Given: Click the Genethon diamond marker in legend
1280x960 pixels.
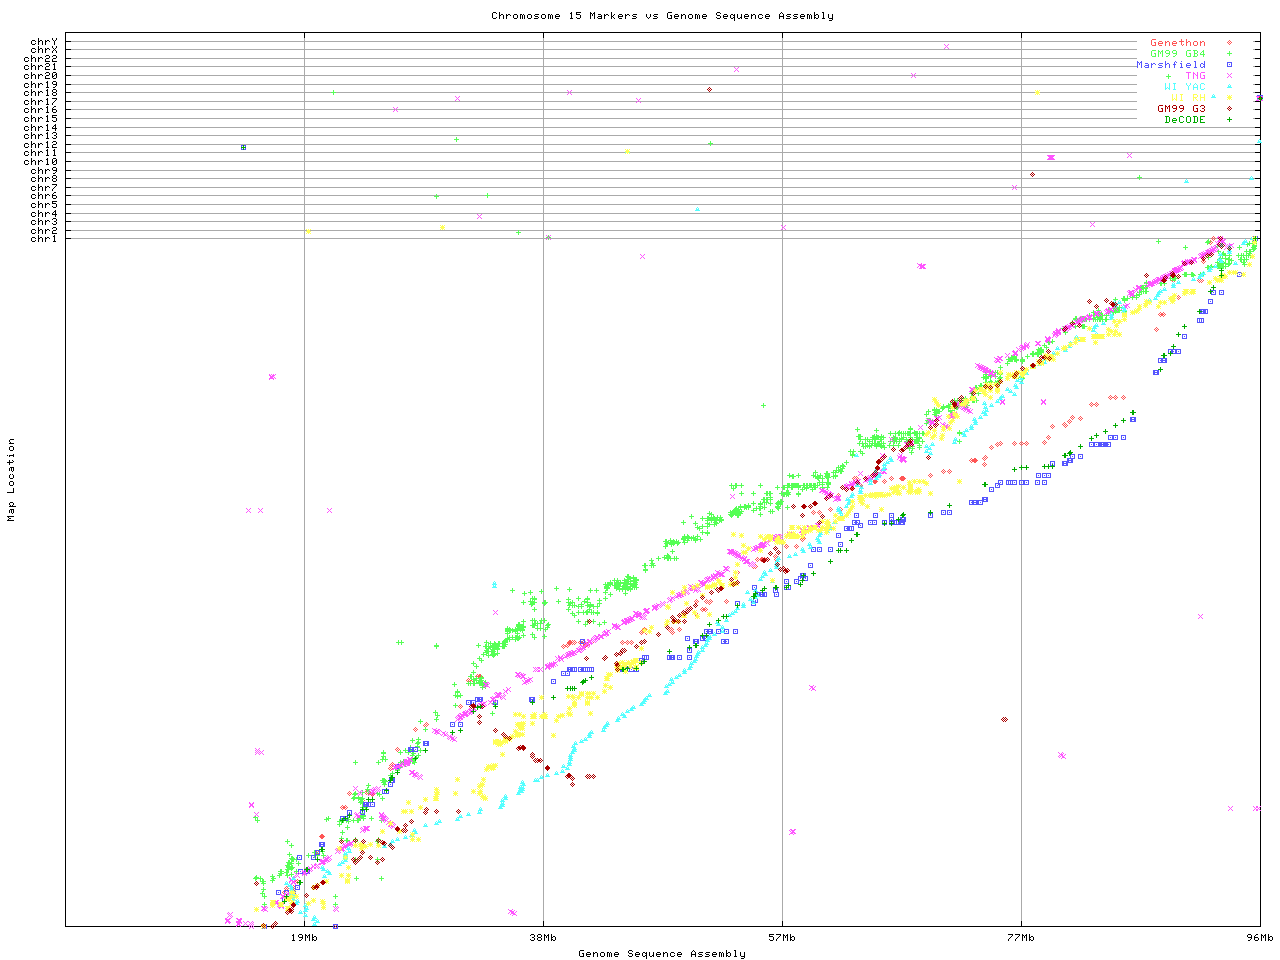Looking at the screenshot, I should point(1229,43).
